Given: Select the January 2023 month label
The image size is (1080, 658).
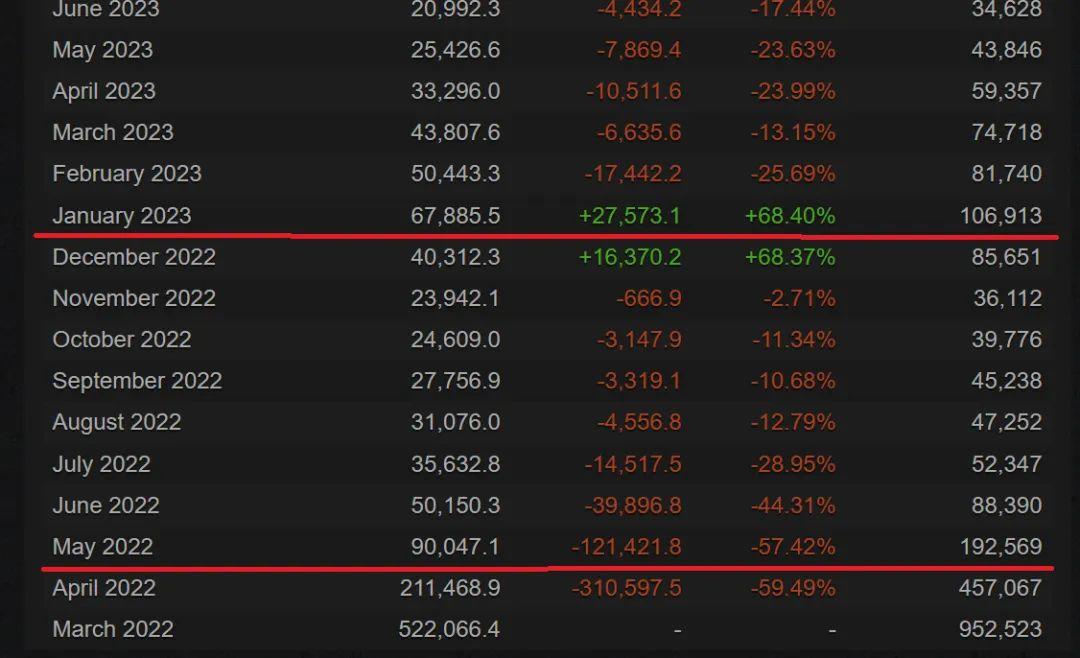Looking at the screenshot, I should click(122, 216).
